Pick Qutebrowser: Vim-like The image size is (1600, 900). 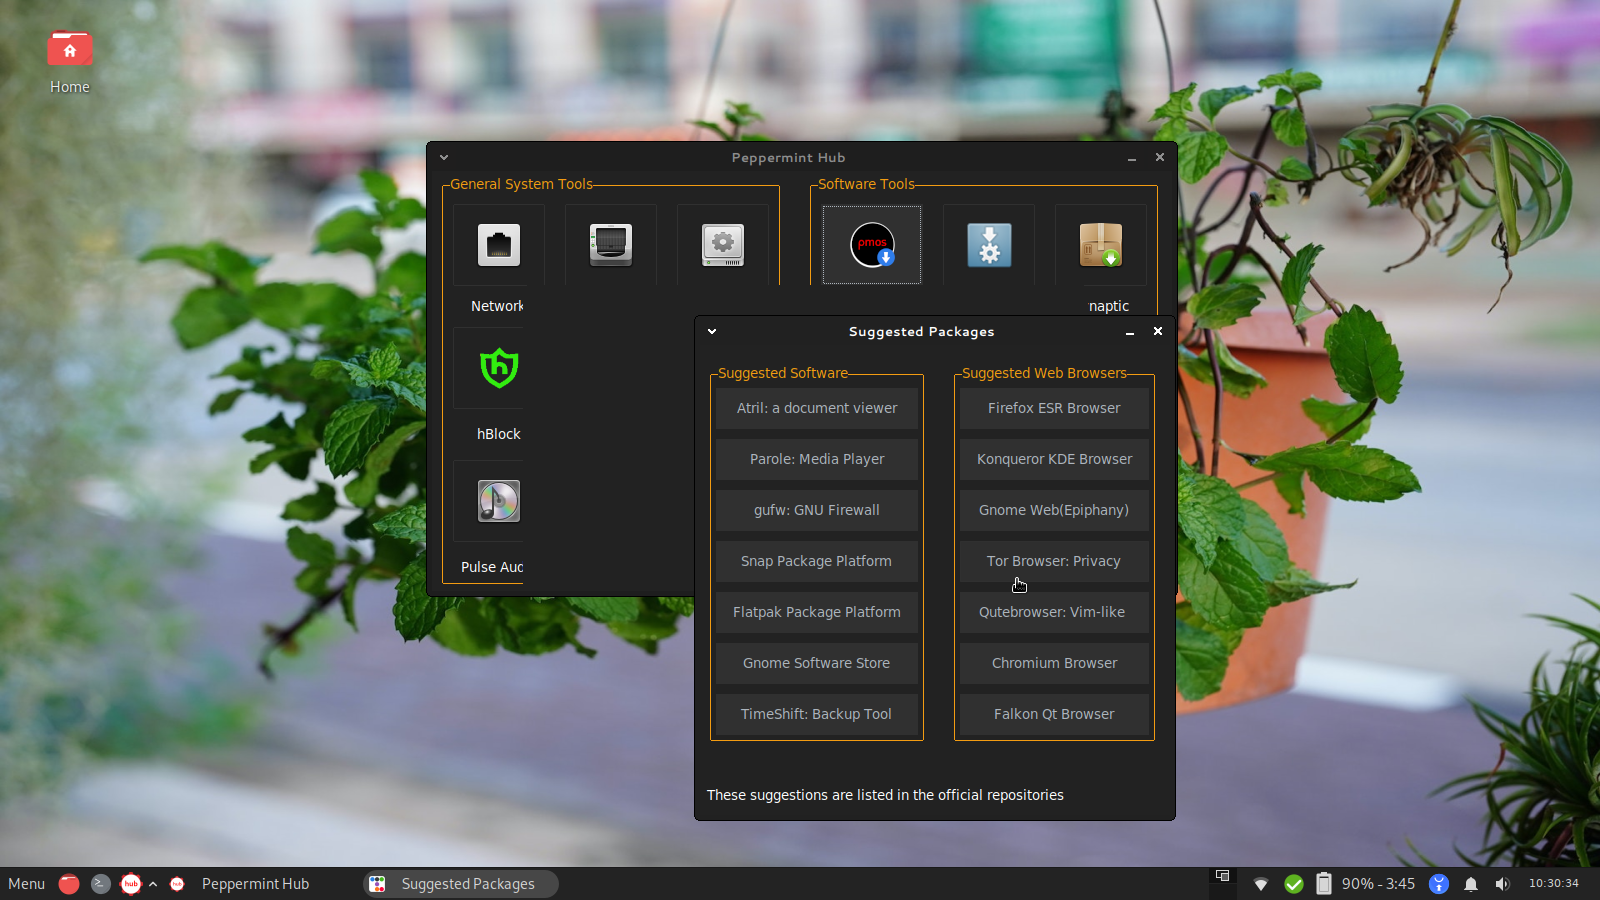pyautogui.click(x=1054, y=612)
